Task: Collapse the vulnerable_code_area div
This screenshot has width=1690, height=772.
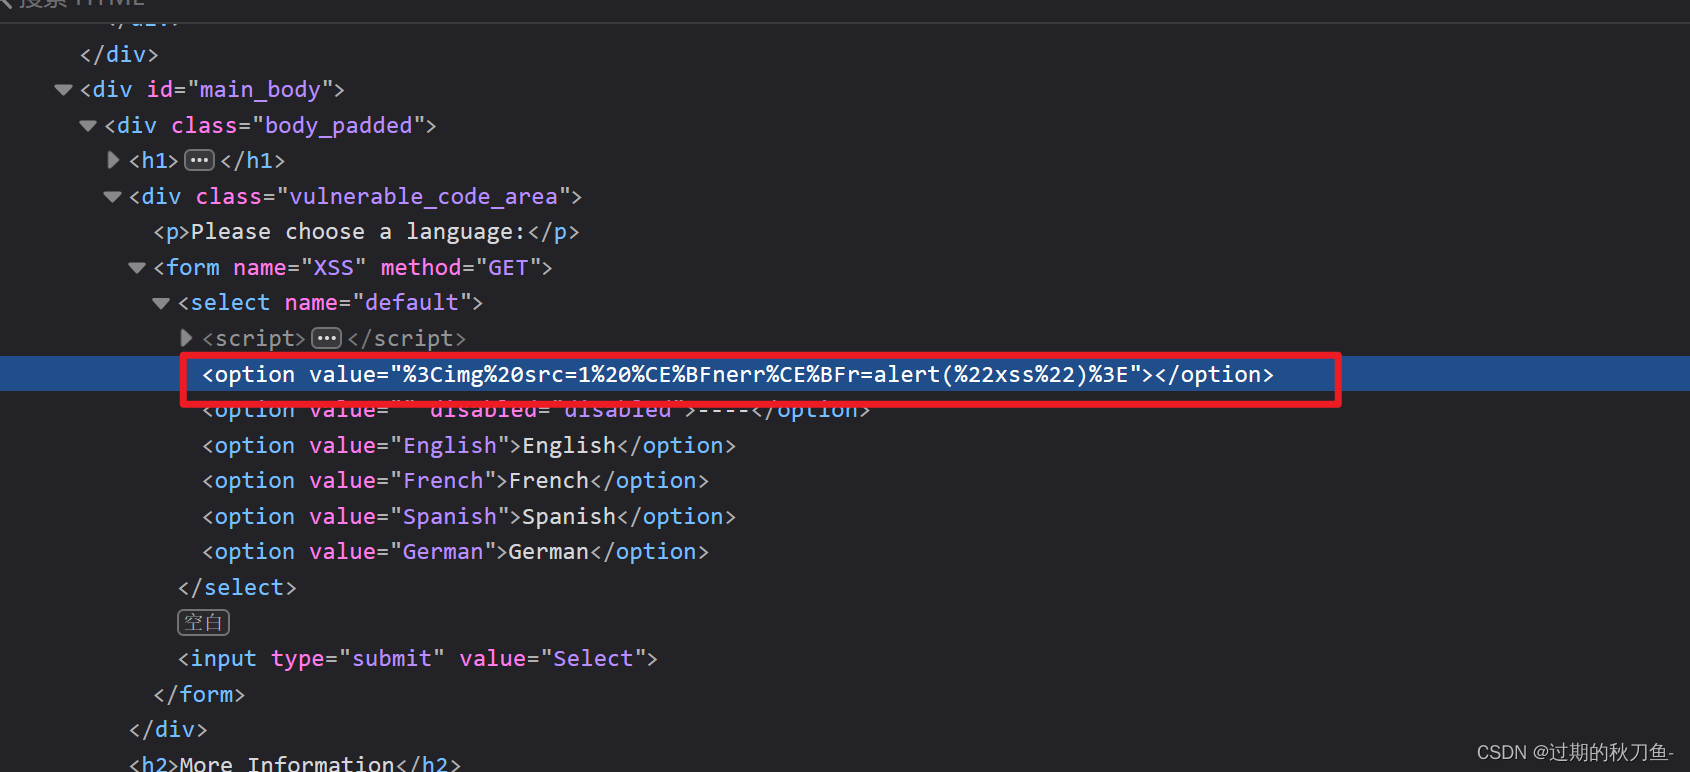Action: (x=113, y=197)
